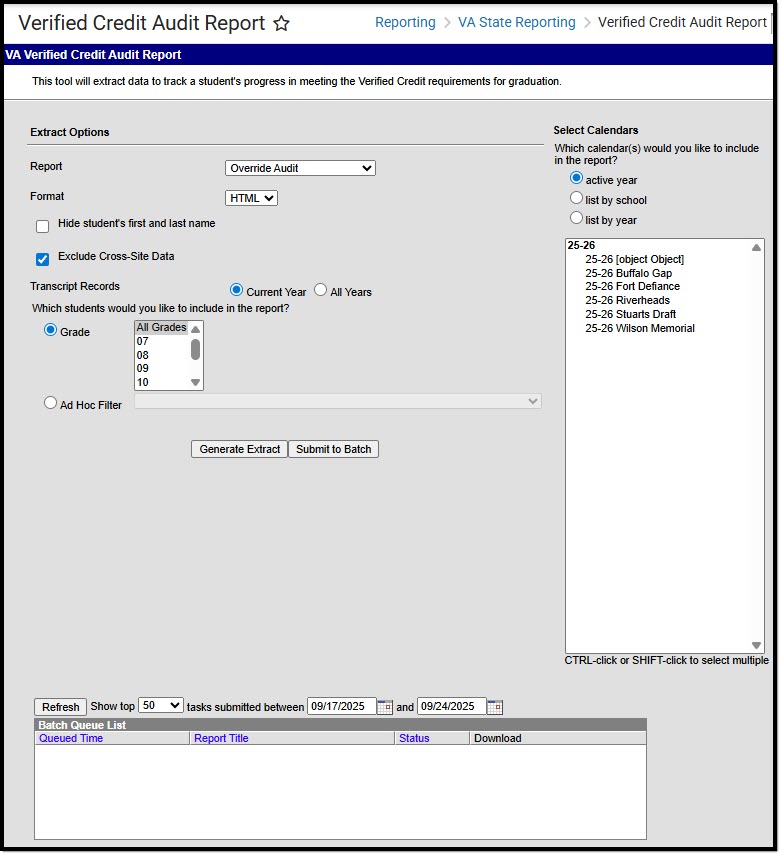The height and width of the screenshot is (855, 781).
Task: Open the Show top 50 dropdown
Action: point(161,706)
